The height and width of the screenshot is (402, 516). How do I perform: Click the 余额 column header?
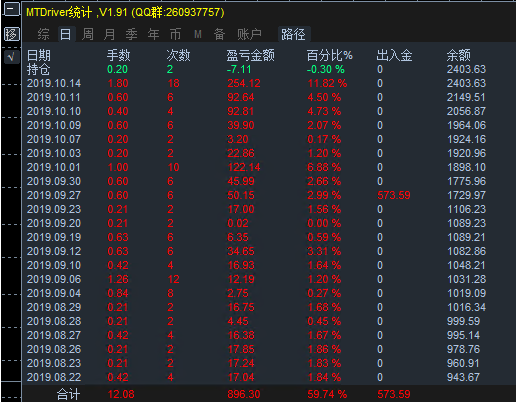coord(458,55)
